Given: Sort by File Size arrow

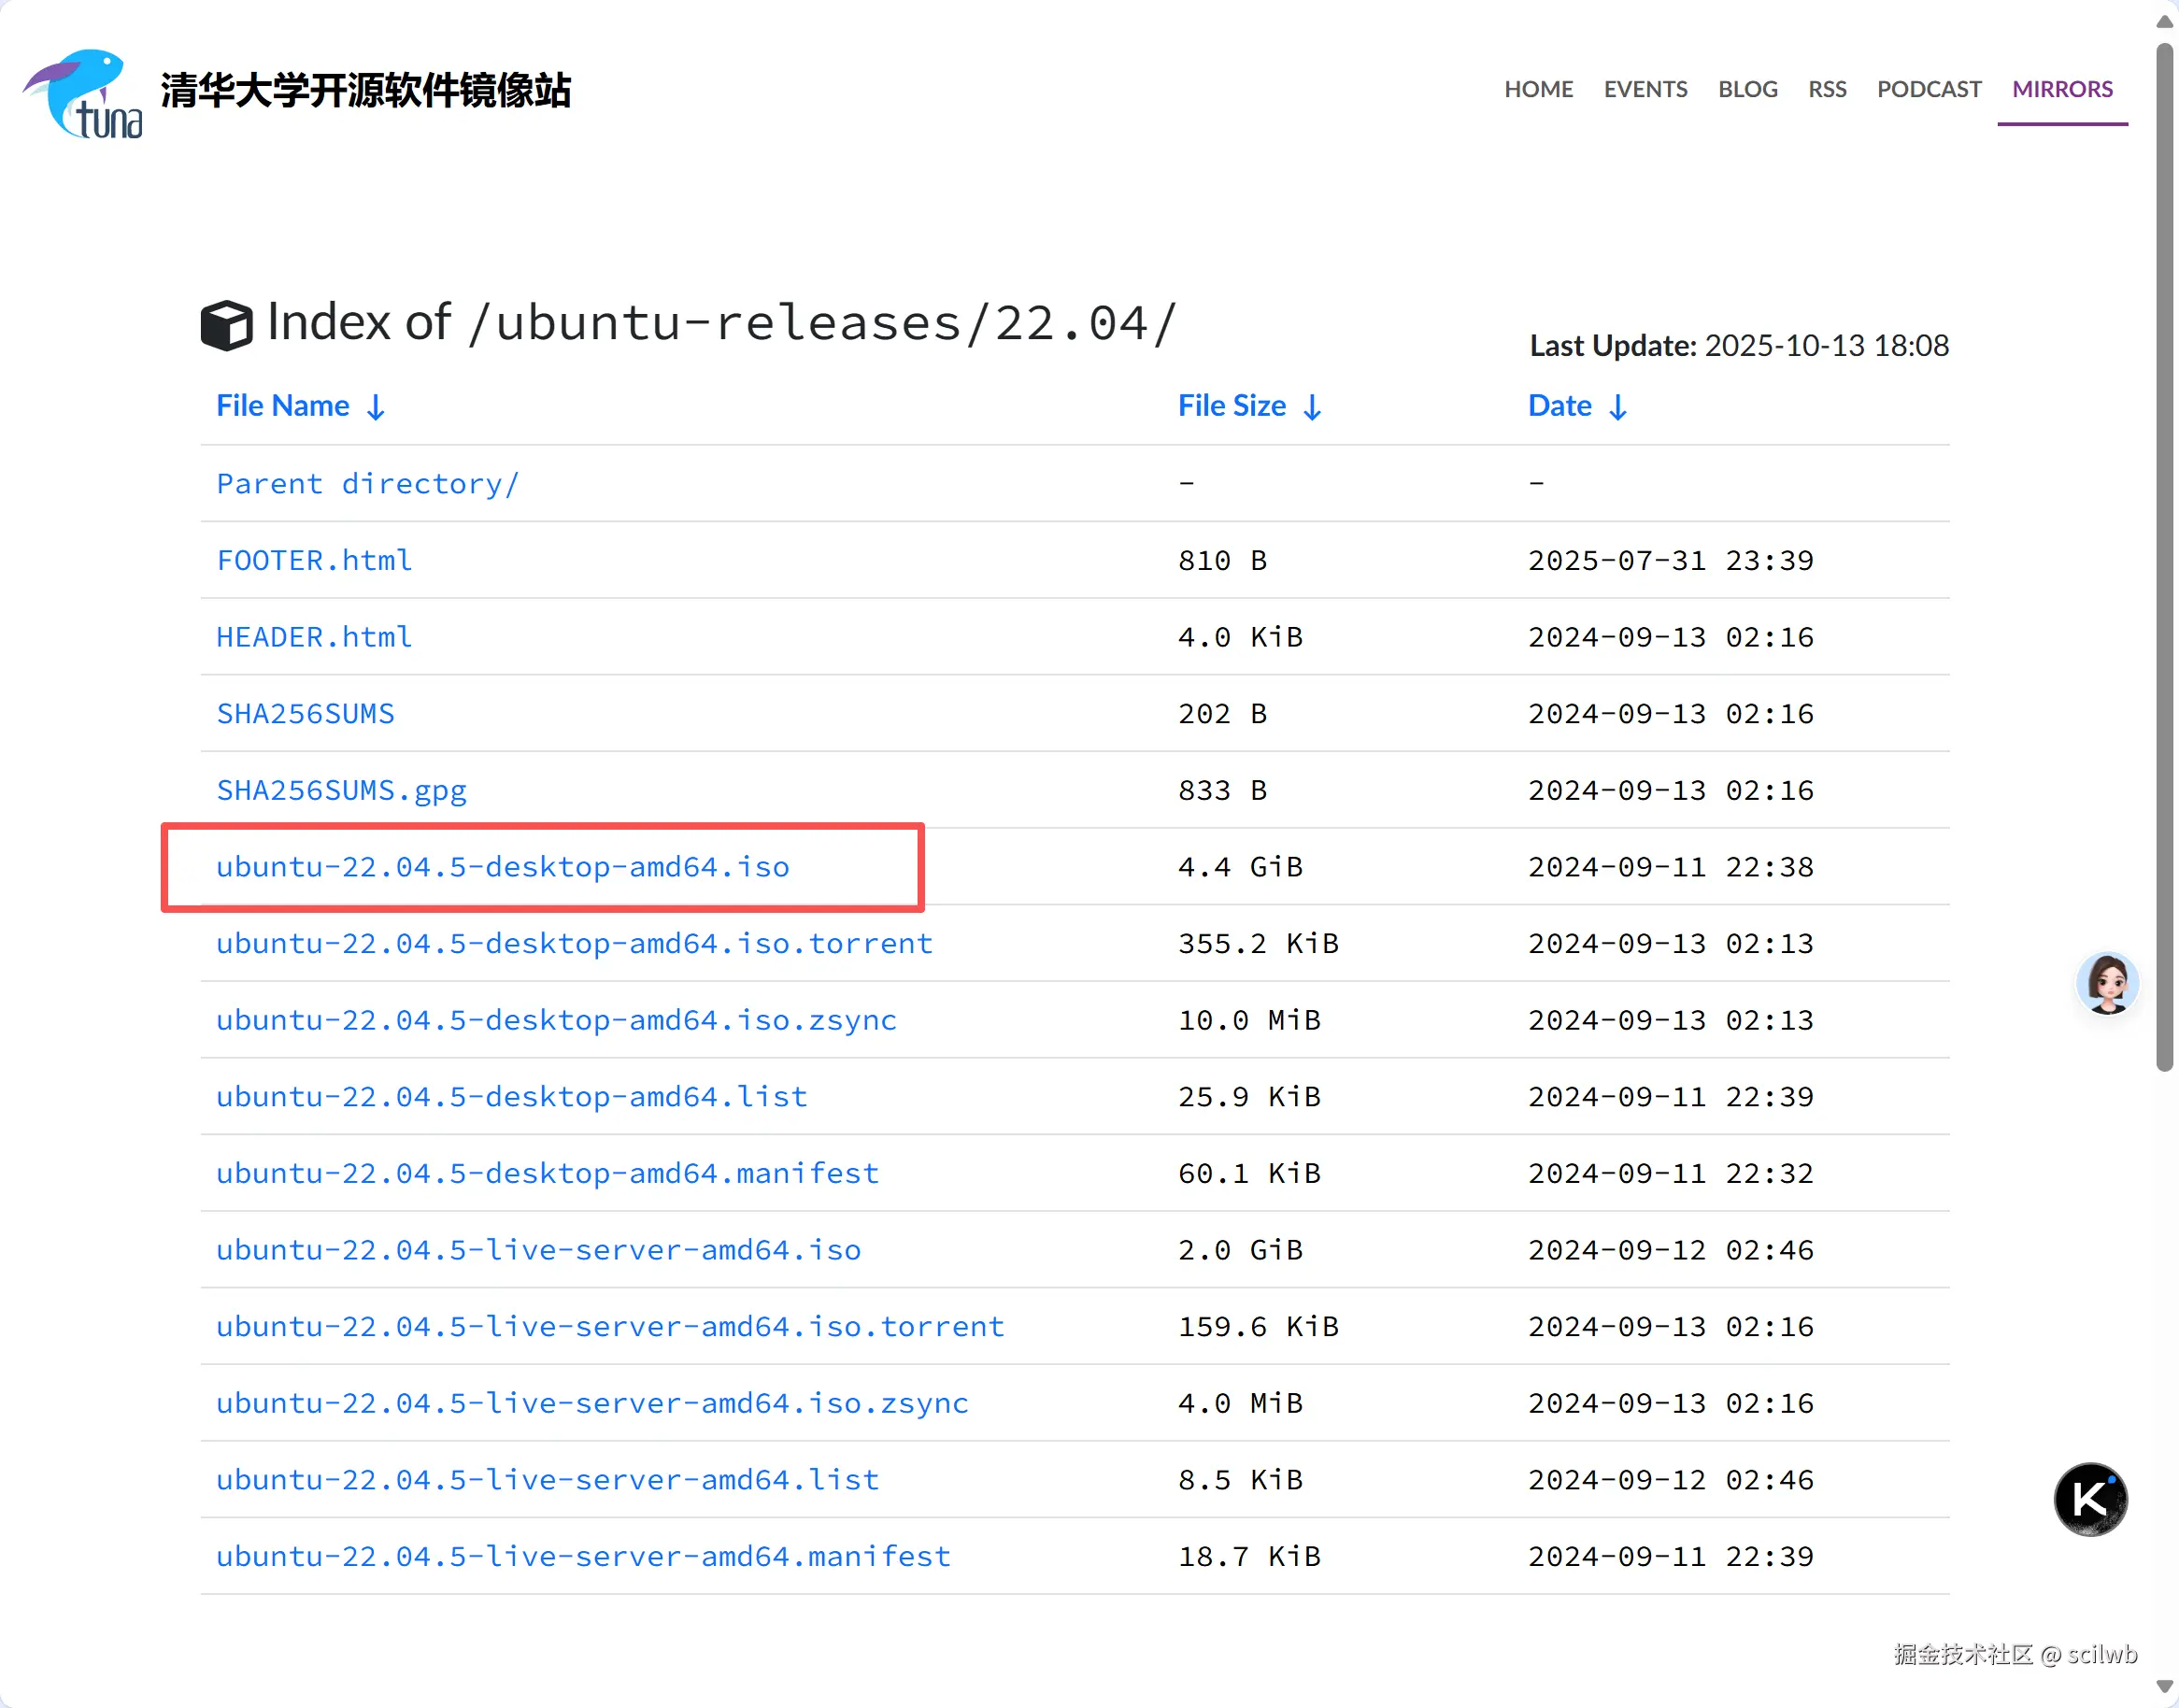Looking at the screenshot, I should click(x=1312, y=407).
